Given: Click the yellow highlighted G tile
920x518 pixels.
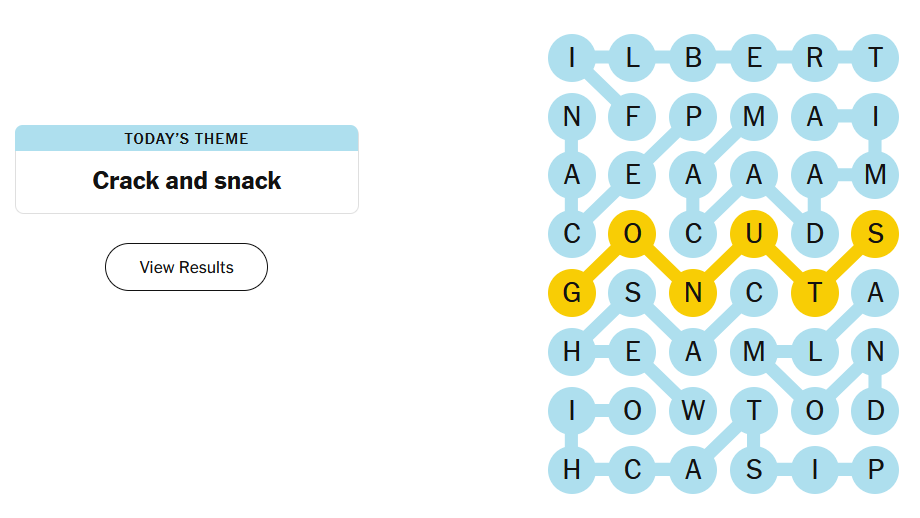Looking at the screenshot, I should pyautogui.click(x=572, y=293).
